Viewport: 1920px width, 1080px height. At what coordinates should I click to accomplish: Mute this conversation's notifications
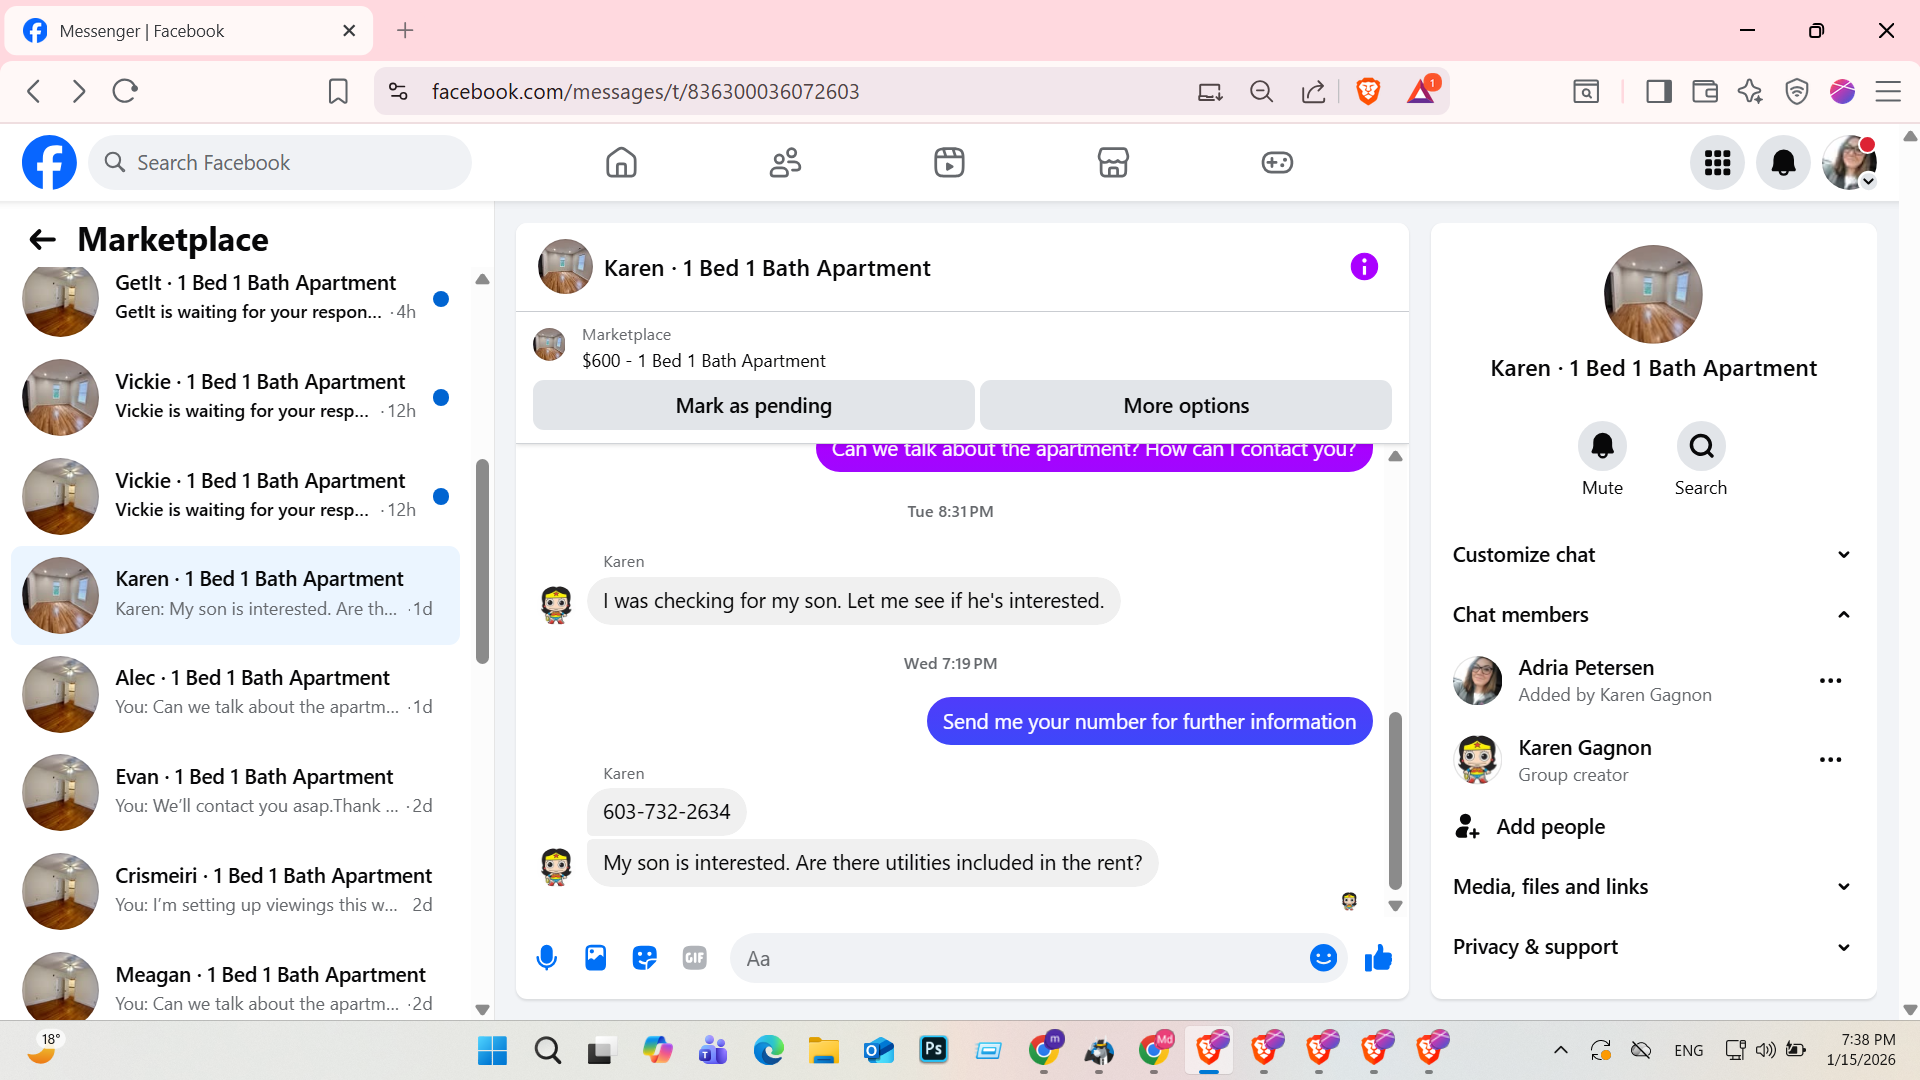[1602, 447]
